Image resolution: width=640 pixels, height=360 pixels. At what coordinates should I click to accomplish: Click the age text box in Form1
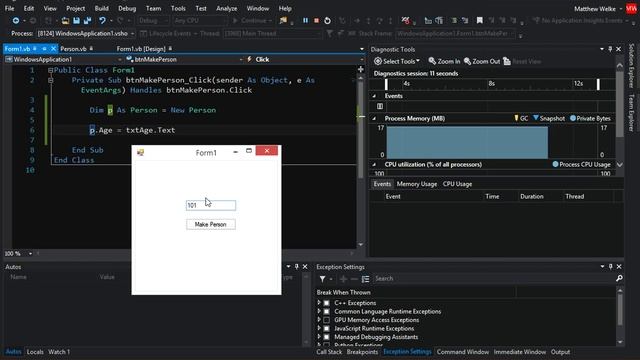[211, 205]
